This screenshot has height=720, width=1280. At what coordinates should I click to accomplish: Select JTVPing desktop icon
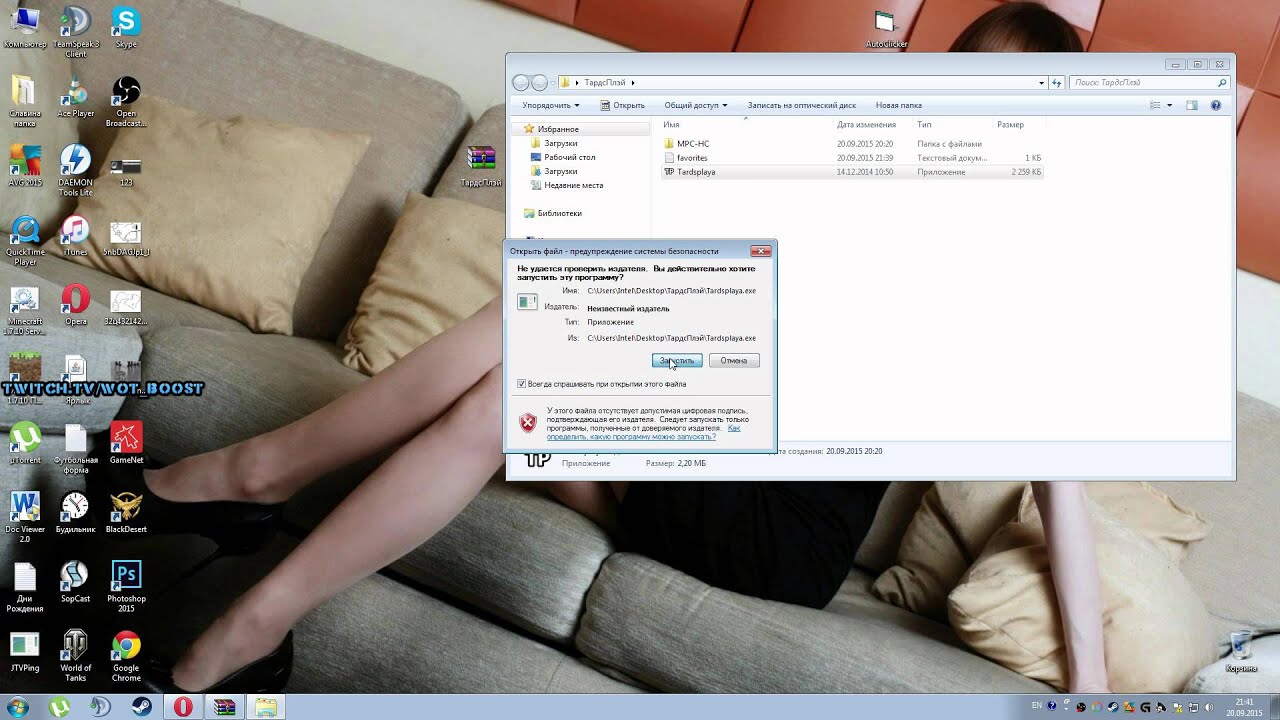click(x=25, y=652)
